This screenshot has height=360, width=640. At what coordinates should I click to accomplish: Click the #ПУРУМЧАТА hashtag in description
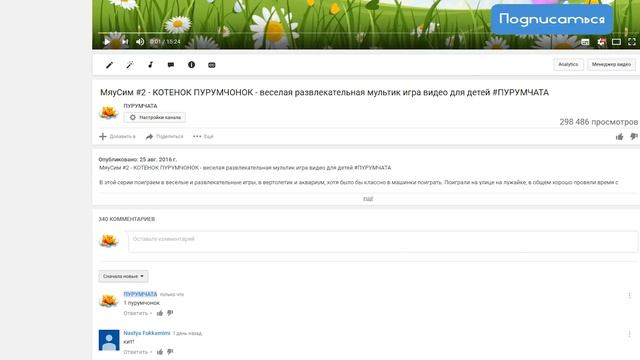pos(373,168)
